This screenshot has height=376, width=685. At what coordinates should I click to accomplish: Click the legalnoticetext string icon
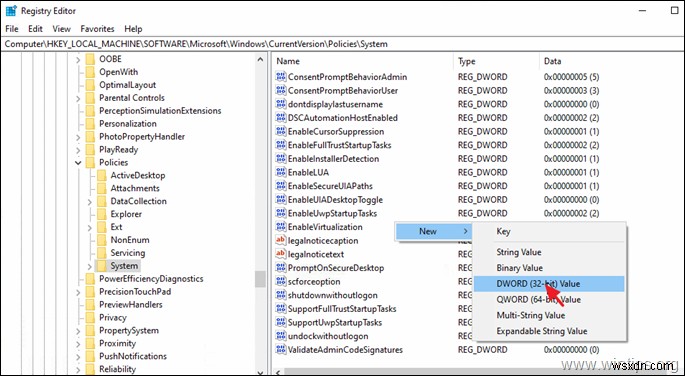click(280, 254)
